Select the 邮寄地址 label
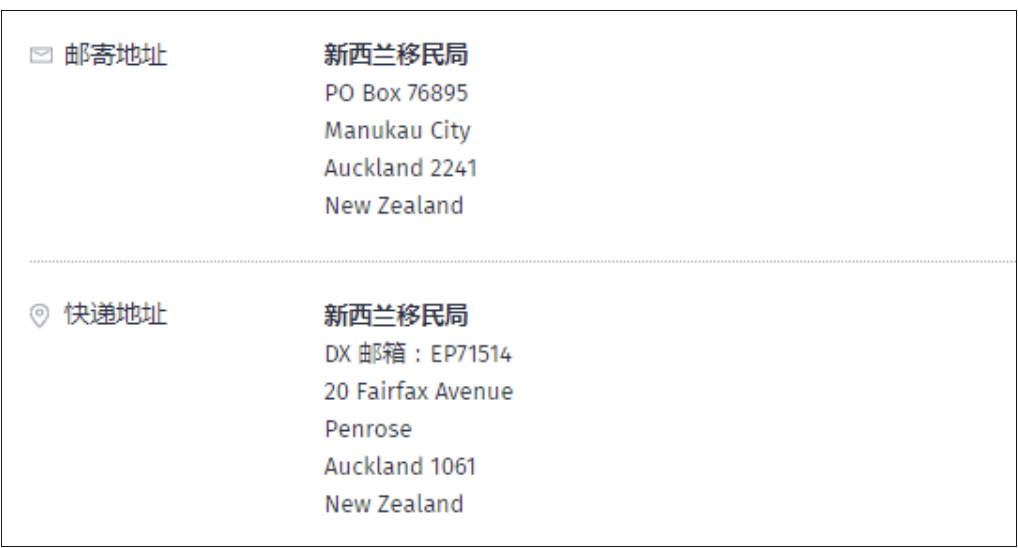 [116, 55]
